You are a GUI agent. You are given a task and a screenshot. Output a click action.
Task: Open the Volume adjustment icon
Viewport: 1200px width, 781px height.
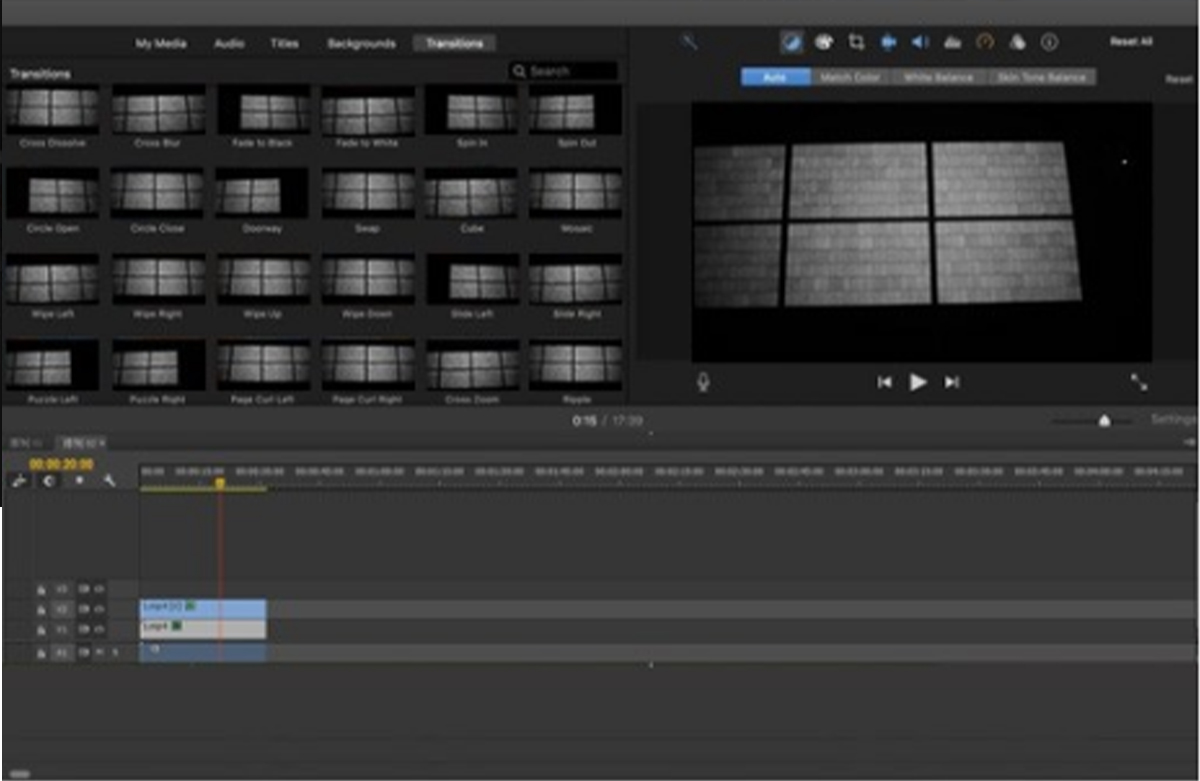[x=920, y=42]
